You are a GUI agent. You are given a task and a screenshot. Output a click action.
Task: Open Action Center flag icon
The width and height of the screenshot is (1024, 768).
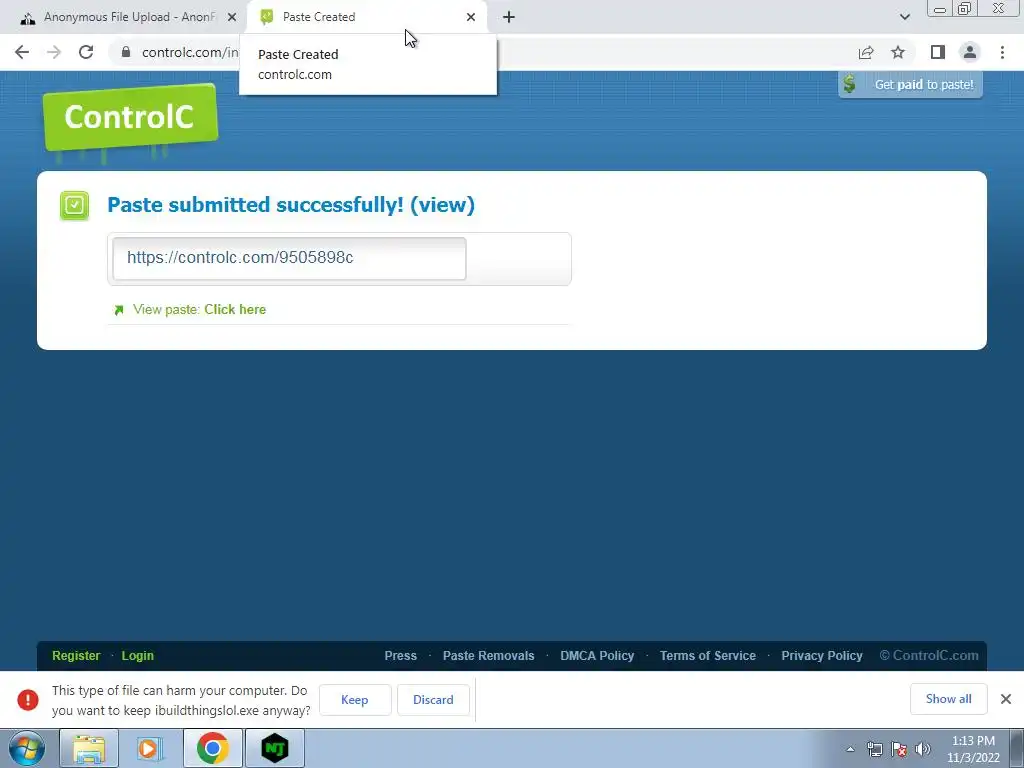pyautogui.click(x=899, y=749)
